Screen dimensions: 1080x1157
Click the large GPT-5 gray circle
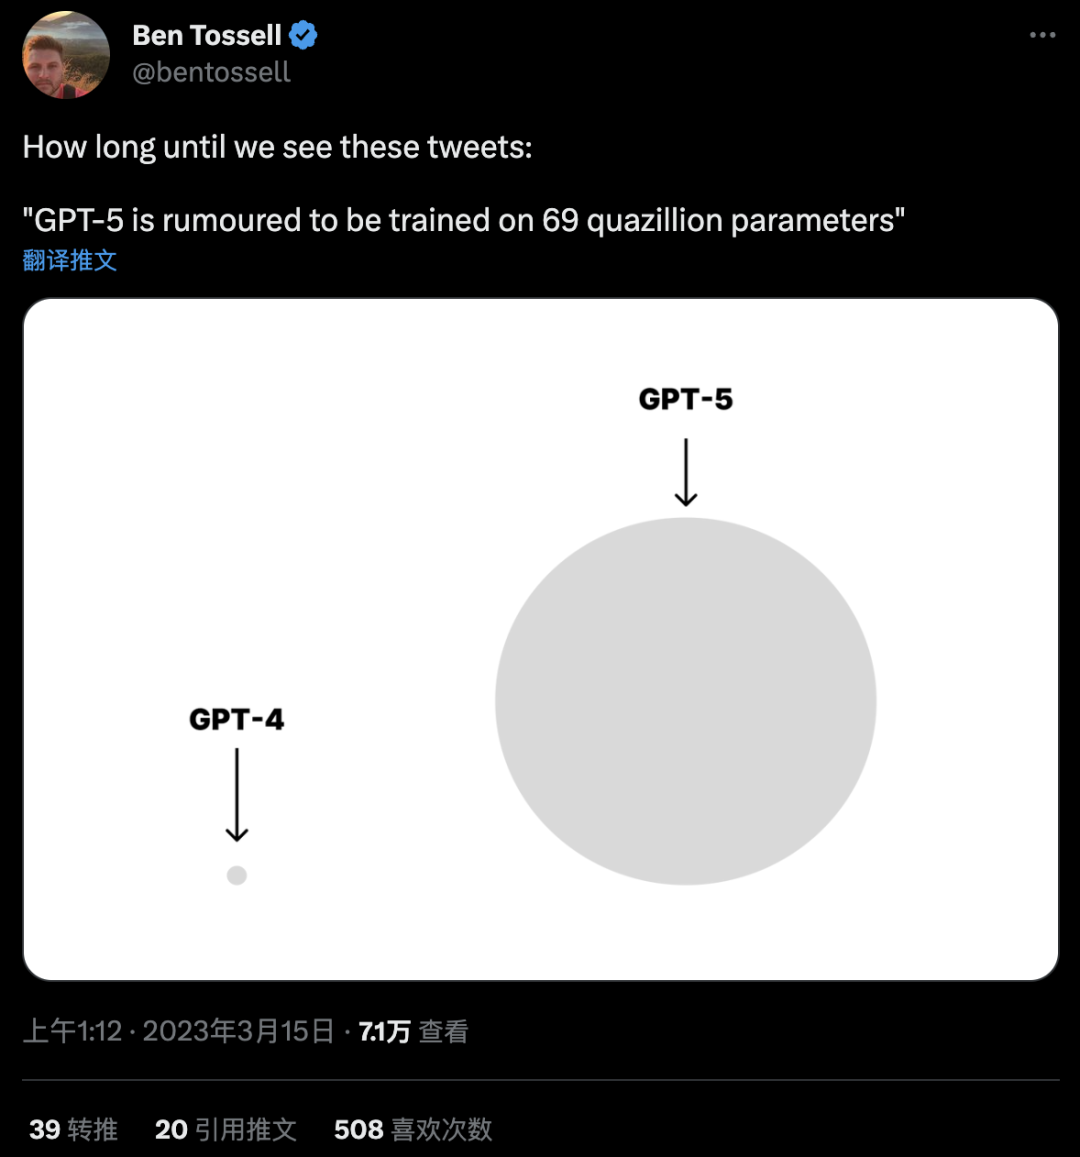(685, 701)
